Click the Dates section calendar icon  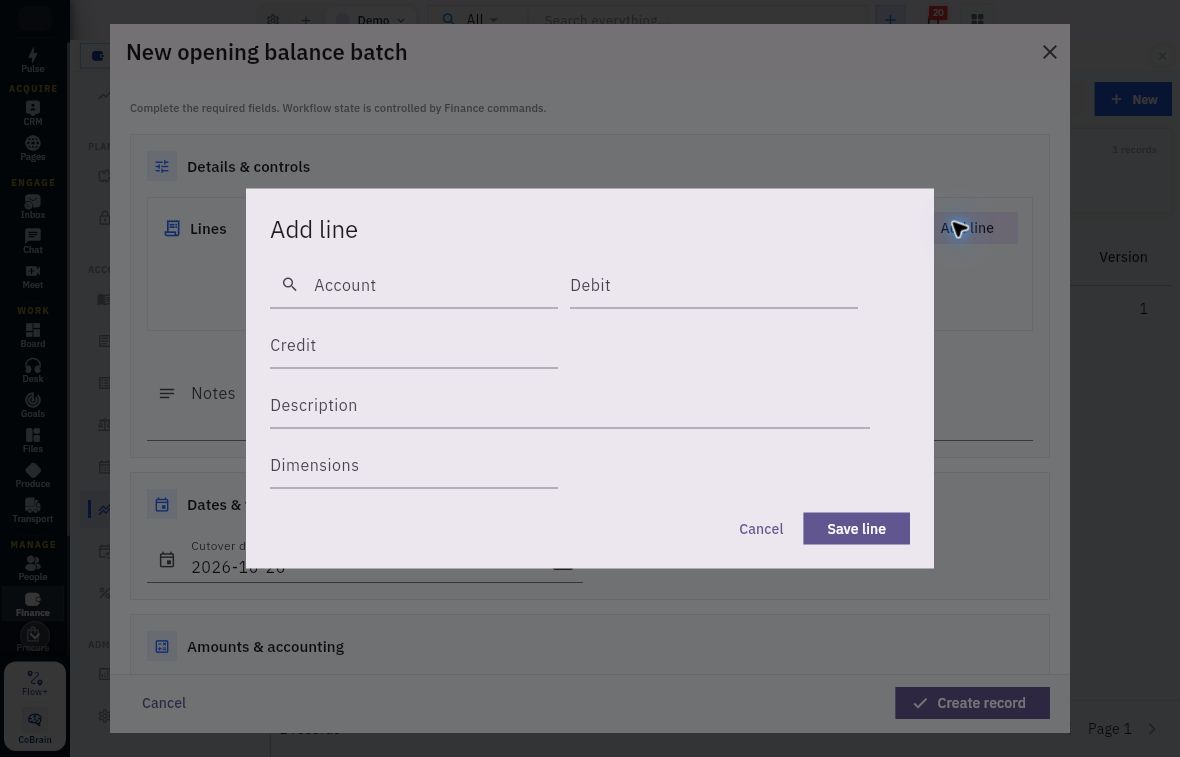[x=162, y=505]
